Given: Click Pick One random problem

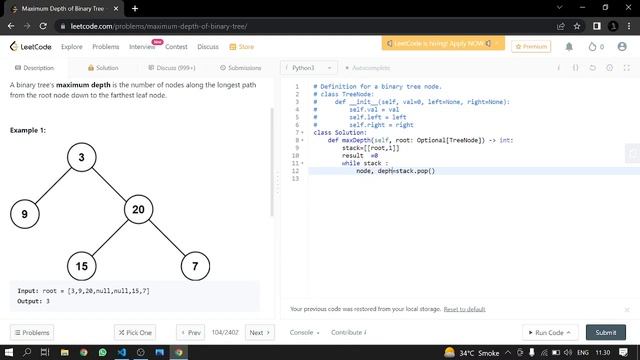Looking at the screenshot, I should tap(135, 333).
